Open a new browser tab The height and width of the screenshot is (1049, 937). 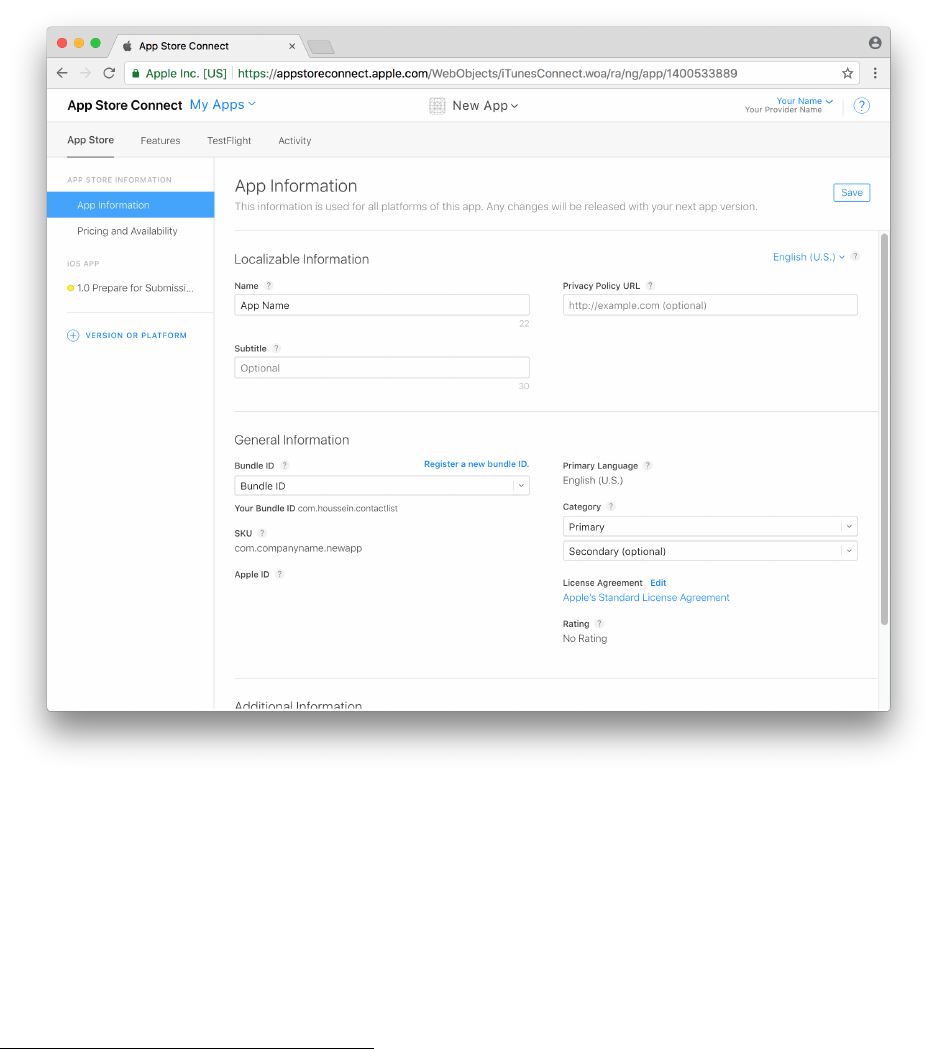pyautogui.click(x=320, y=46)
